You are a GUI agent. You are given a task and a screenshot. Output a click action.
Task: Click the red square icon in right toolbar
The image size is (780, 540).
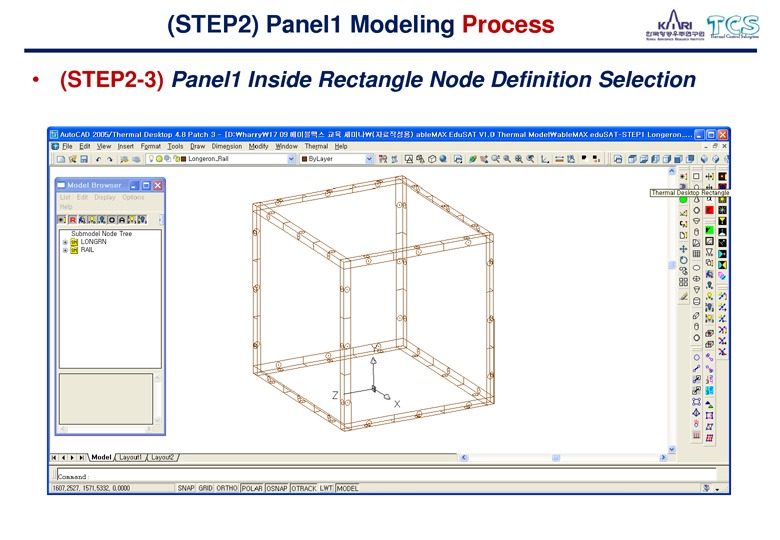click(x=709, y=210)
